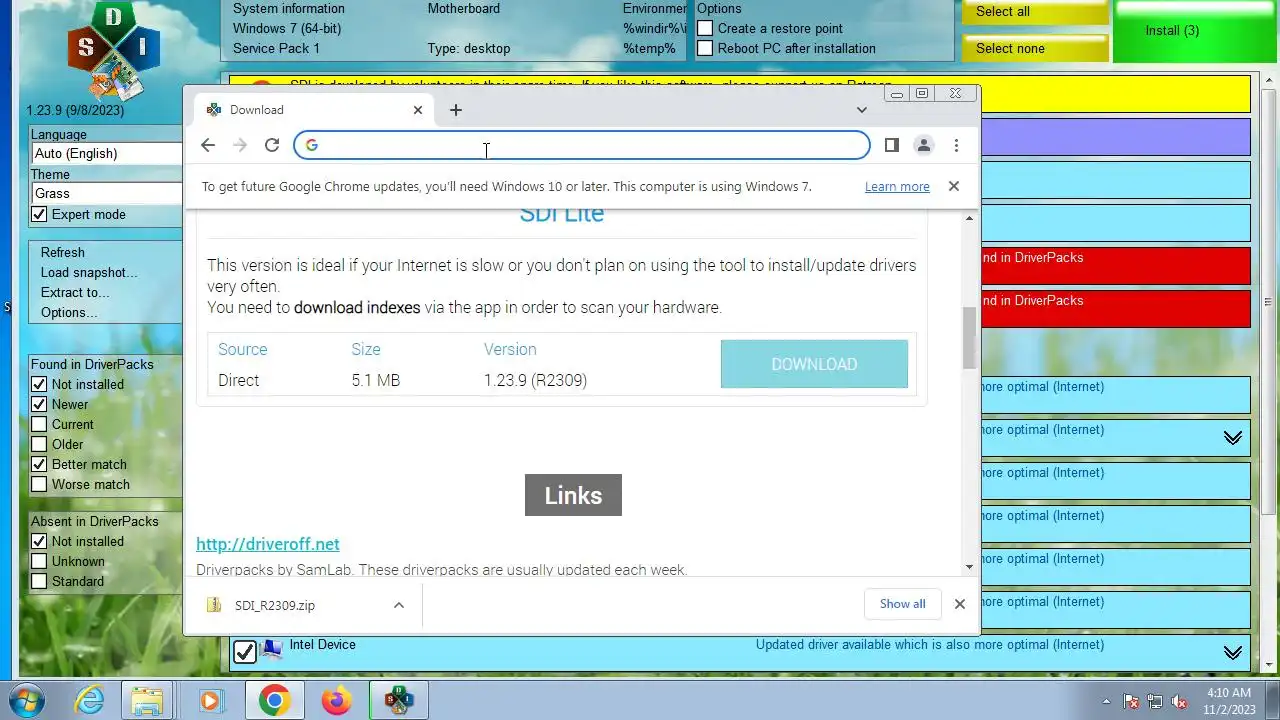Open Firefox from taskbar
This screenshot has height=720, width=1280.
click(336, 700)
